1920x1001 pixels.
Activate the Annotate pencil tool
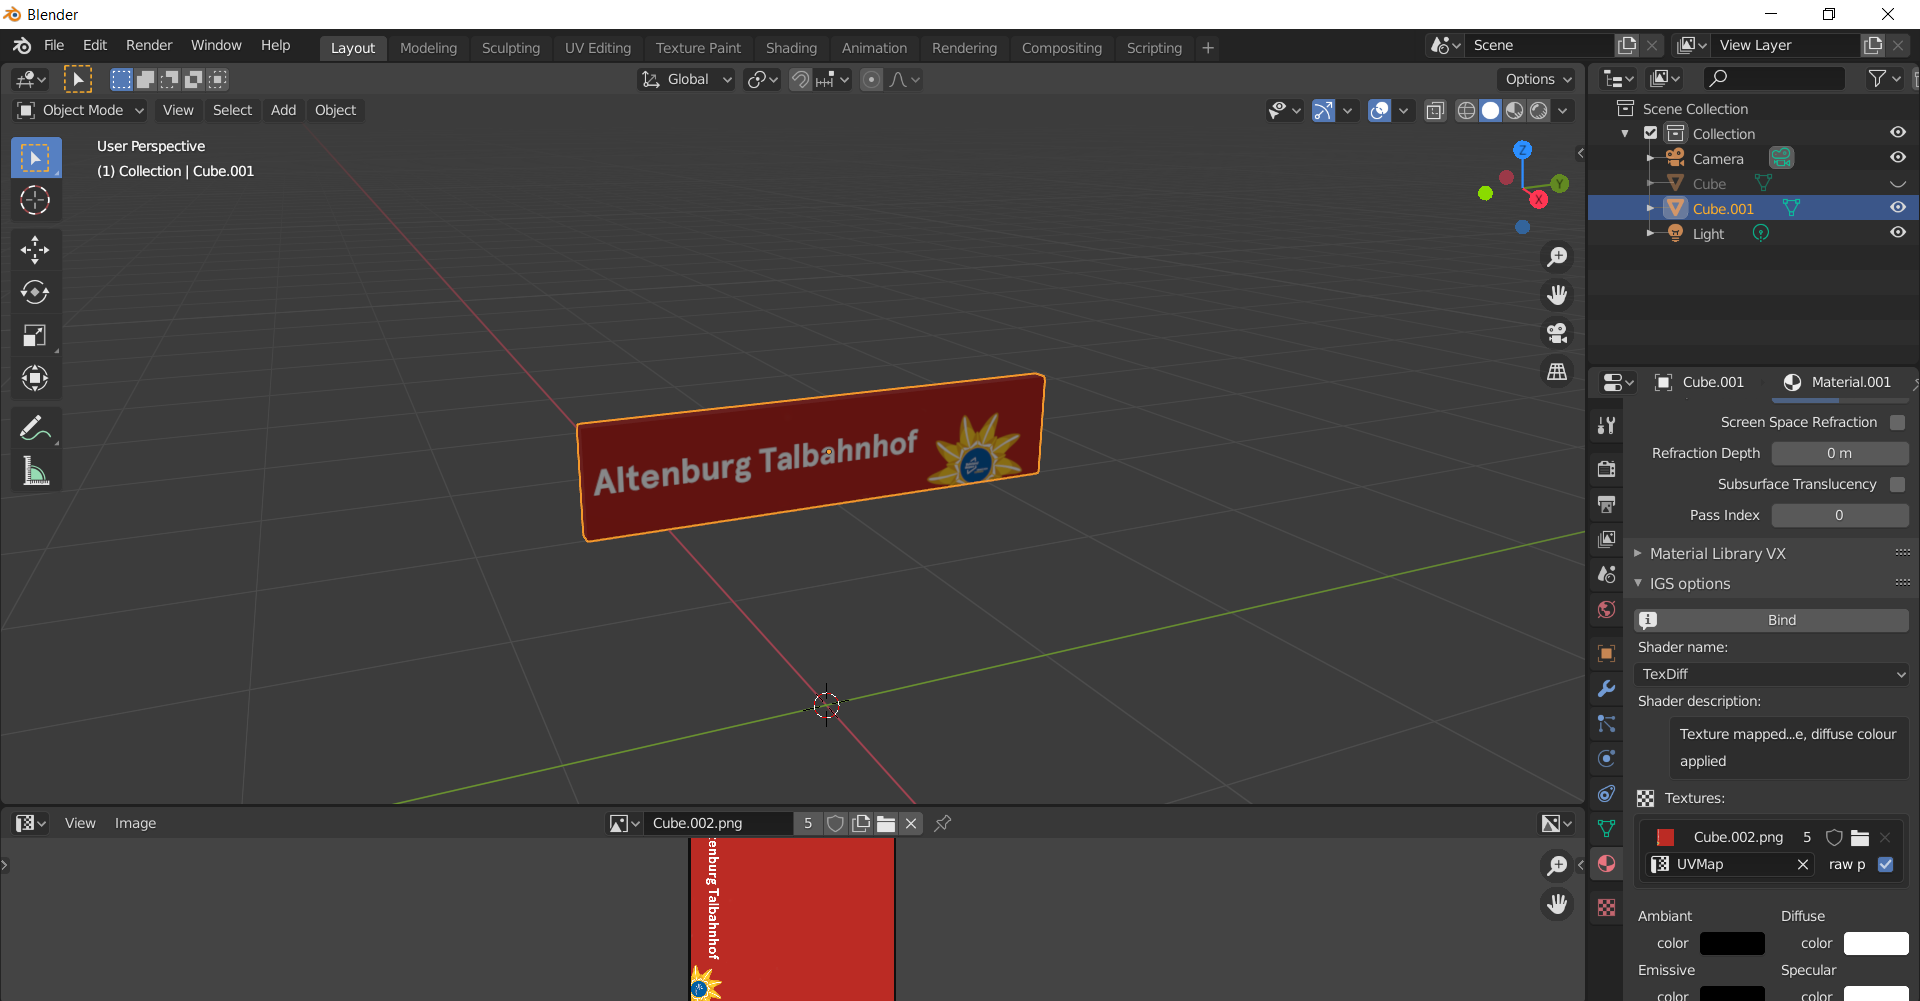pyautogui.click(x=35, y=429)
